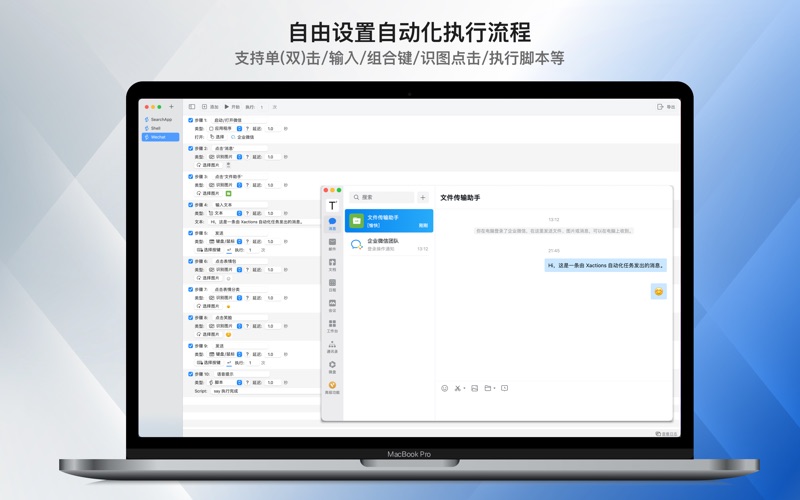Click 选择按键 button in step 5
The height and width of the screenshot is (500, 800).
209,249
